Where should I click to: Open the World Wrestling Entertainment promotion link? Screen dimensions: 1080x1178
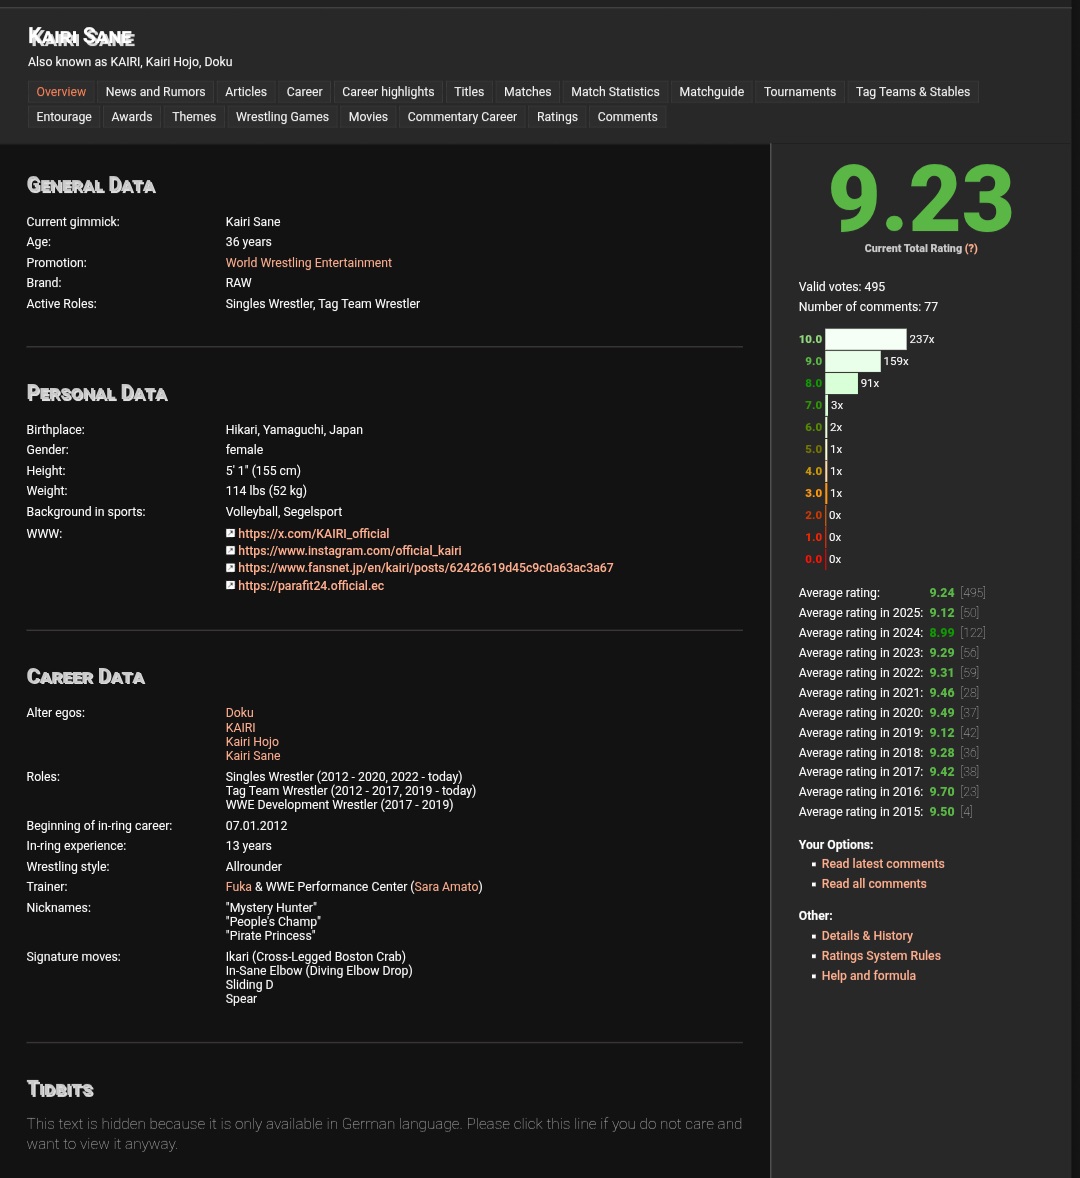pyautogui.click(x=308, y=263)
